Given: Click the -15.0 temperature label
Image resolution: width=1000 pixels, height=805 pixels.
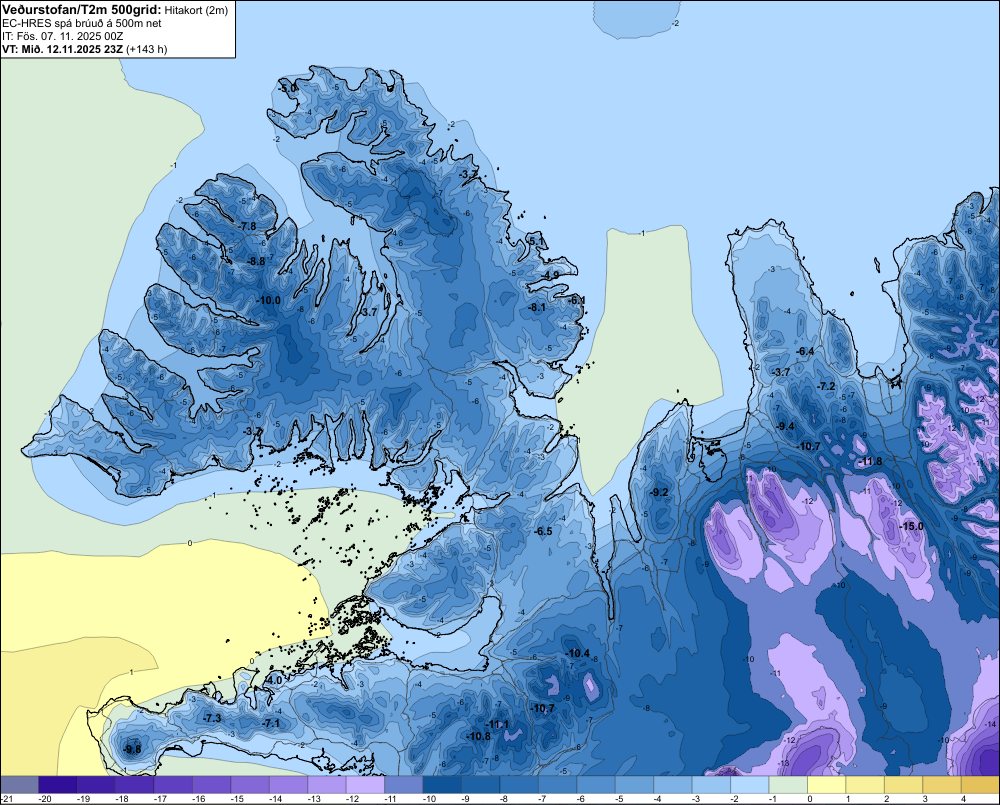Looking at the screenshot, I should [911, 526].
